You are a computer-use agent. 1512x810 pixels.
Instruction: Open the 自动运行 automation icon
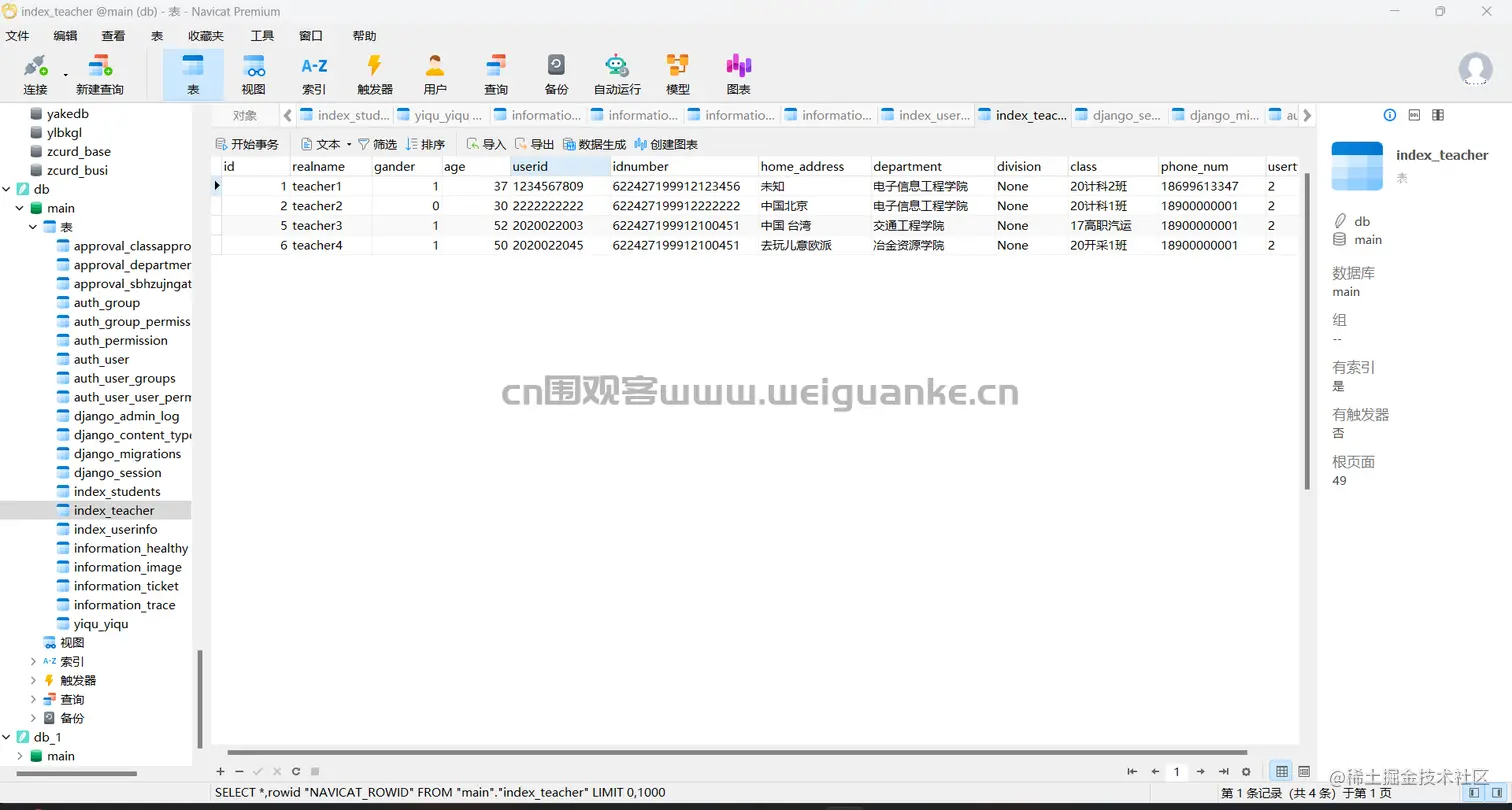click(617, 75)
